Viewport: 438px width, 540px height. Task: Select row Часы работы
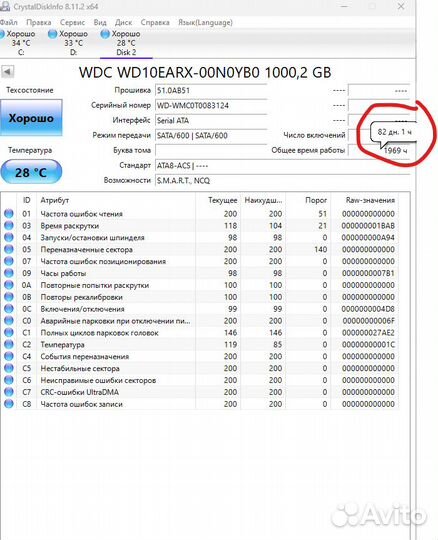pyautogui.click(x=200, y=273)
